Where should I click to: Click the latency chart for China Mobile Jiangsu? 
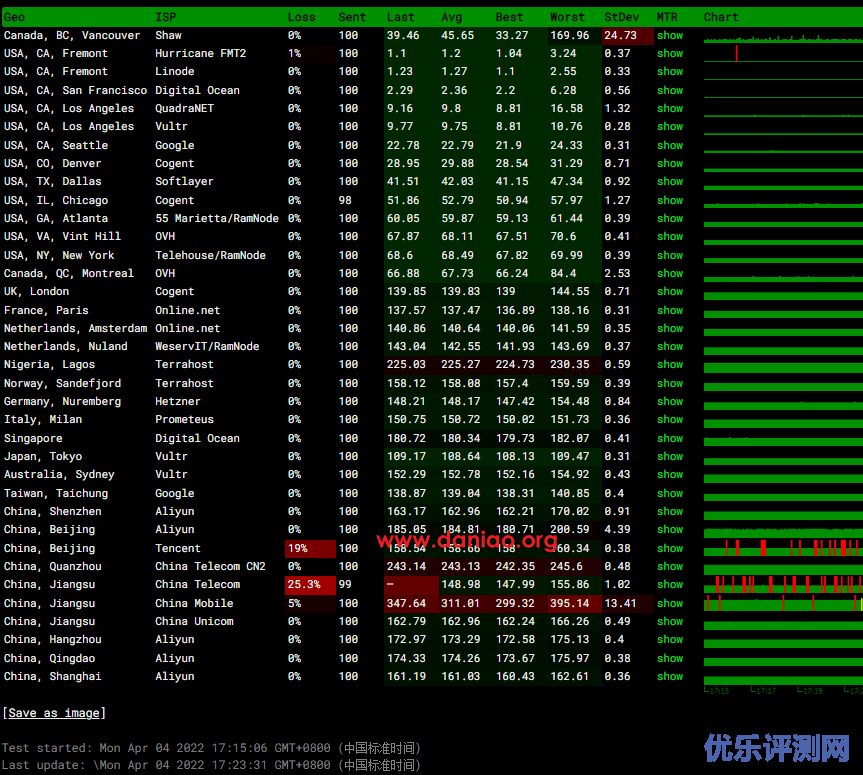pyautogui.click(x=783, y=603)
